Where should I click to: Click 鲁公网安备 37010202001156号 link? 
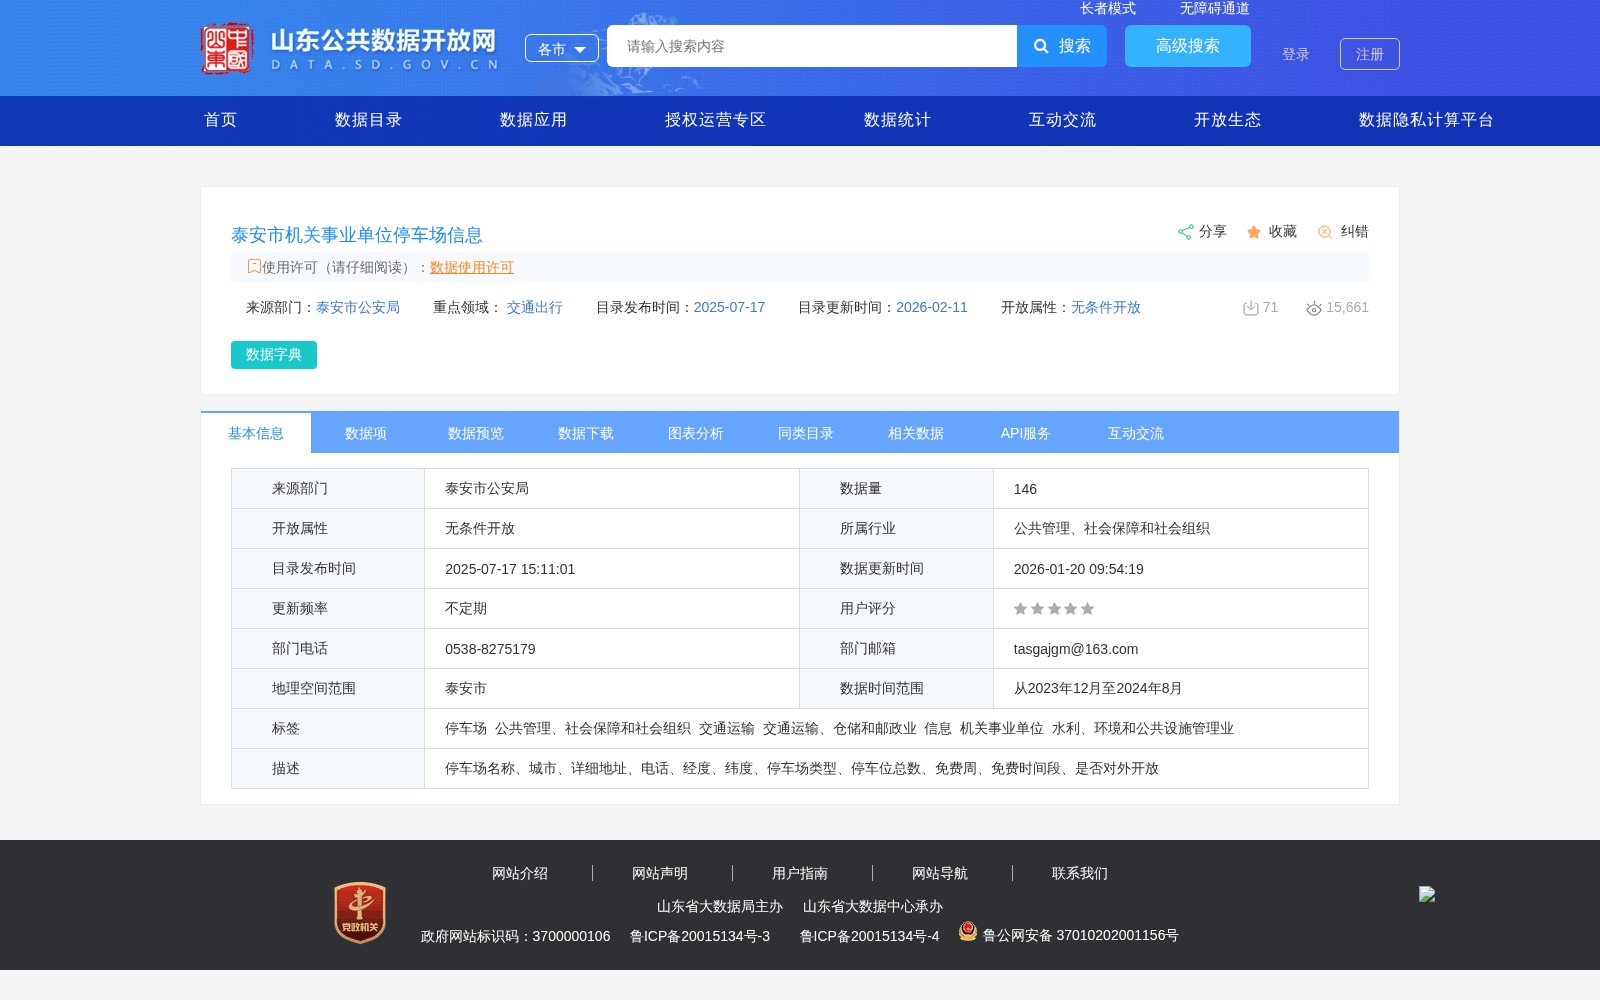tap(1081, 935)
